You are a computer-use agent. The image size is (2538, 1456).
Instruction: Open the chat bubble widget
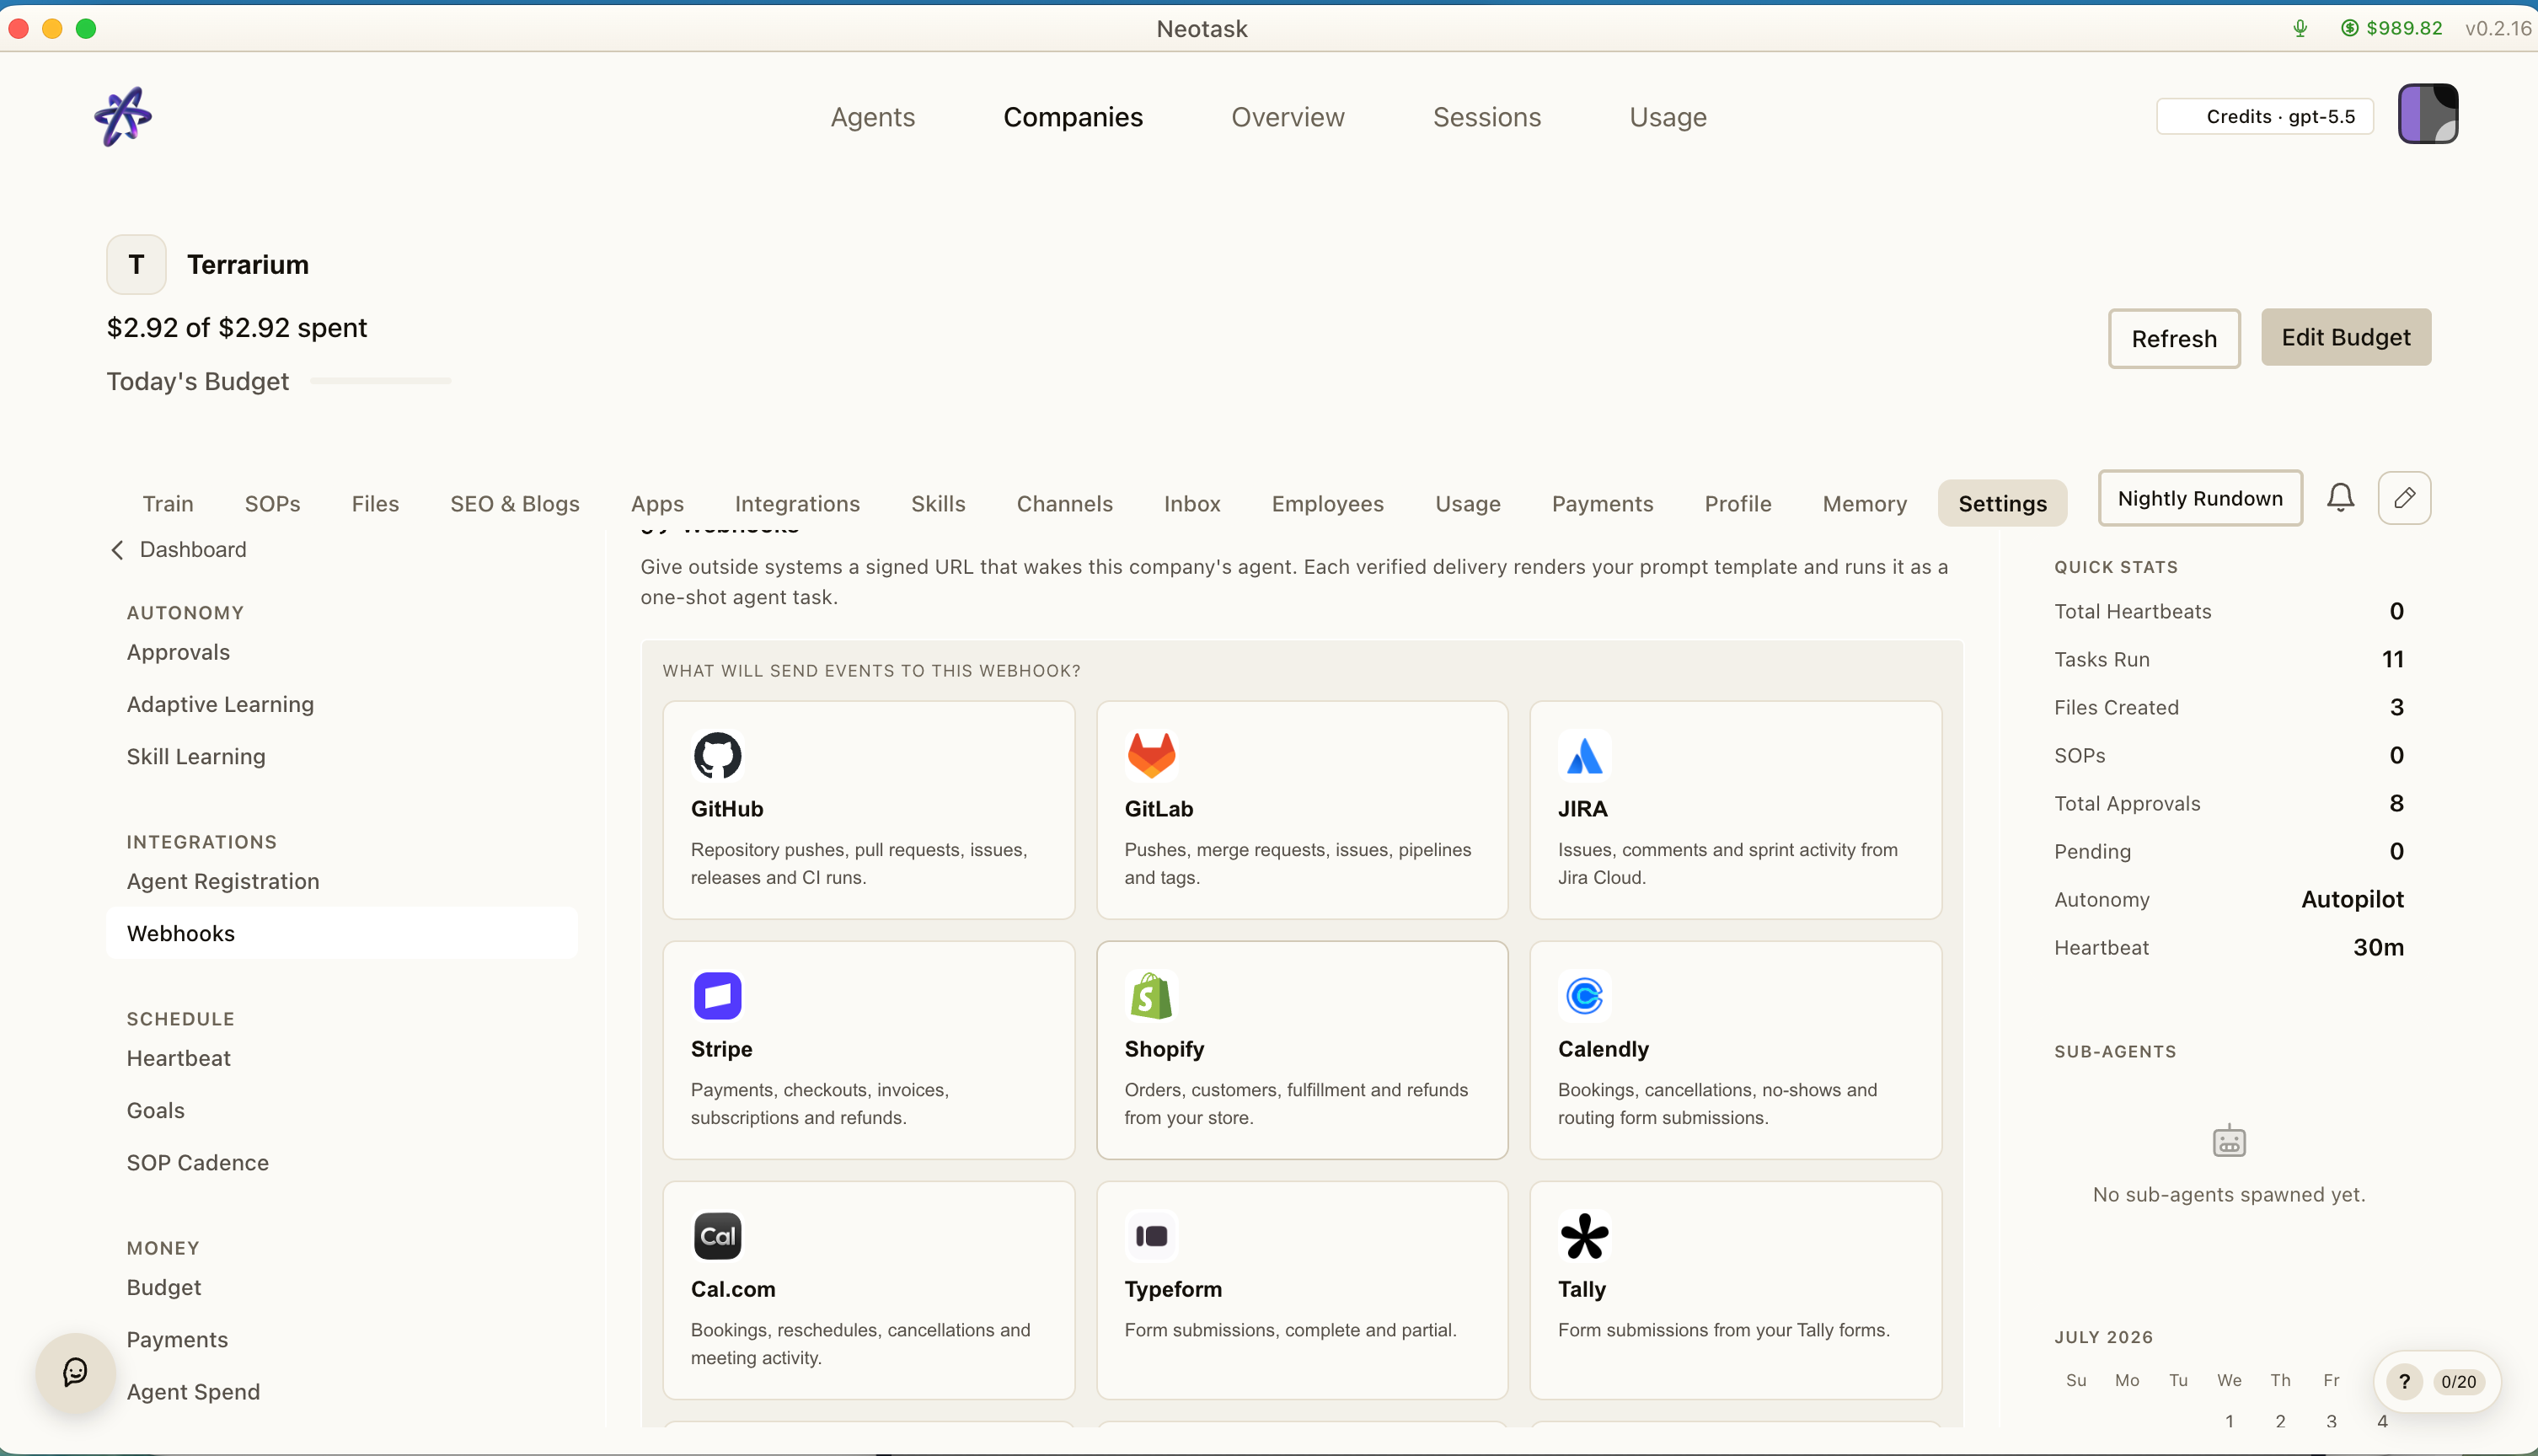tap(75, 1372)
